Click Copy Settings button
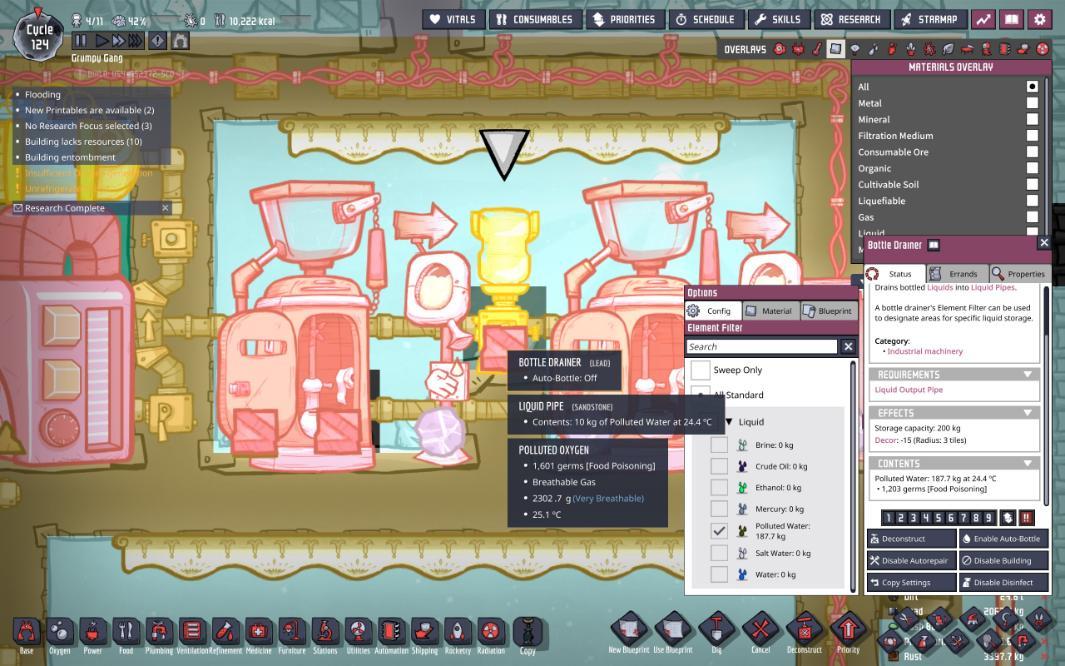Image resolution: width=1065 pixels, height=666 pixels. pyautogui.click(x=911, y=582)
